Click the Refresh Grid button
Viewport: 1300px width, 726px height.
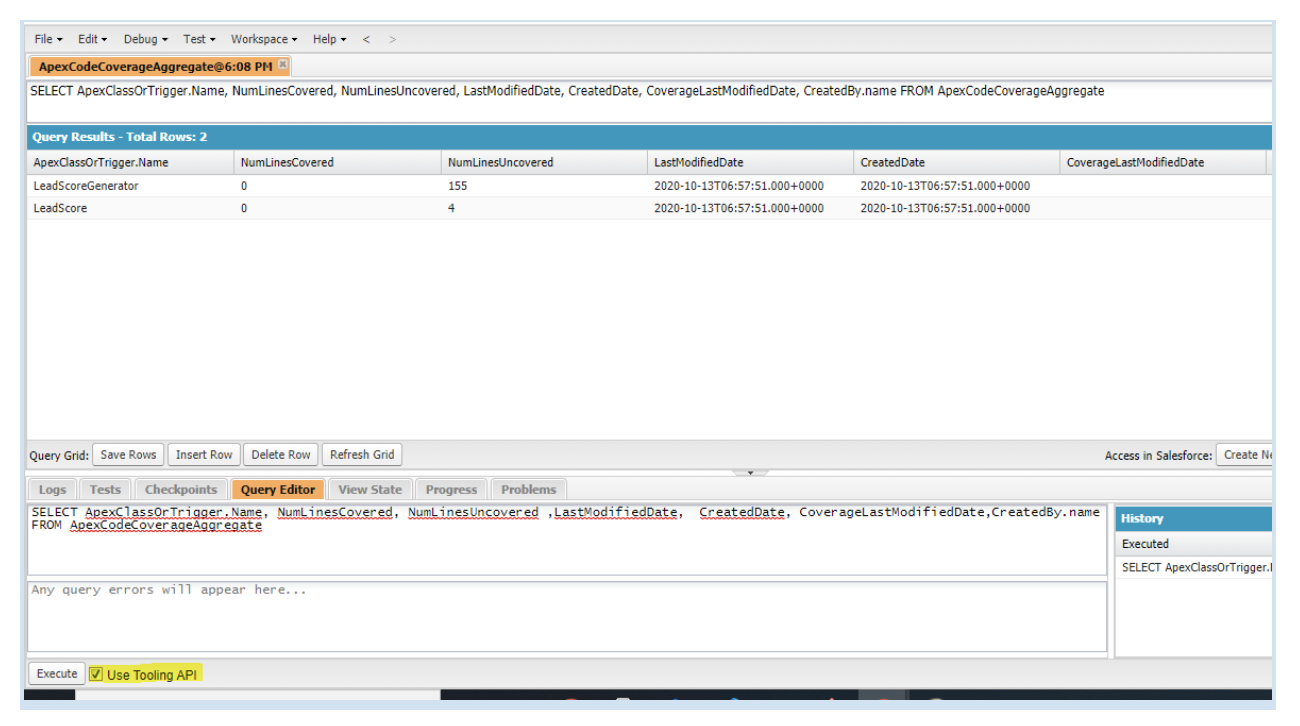[x=362, y=455]
